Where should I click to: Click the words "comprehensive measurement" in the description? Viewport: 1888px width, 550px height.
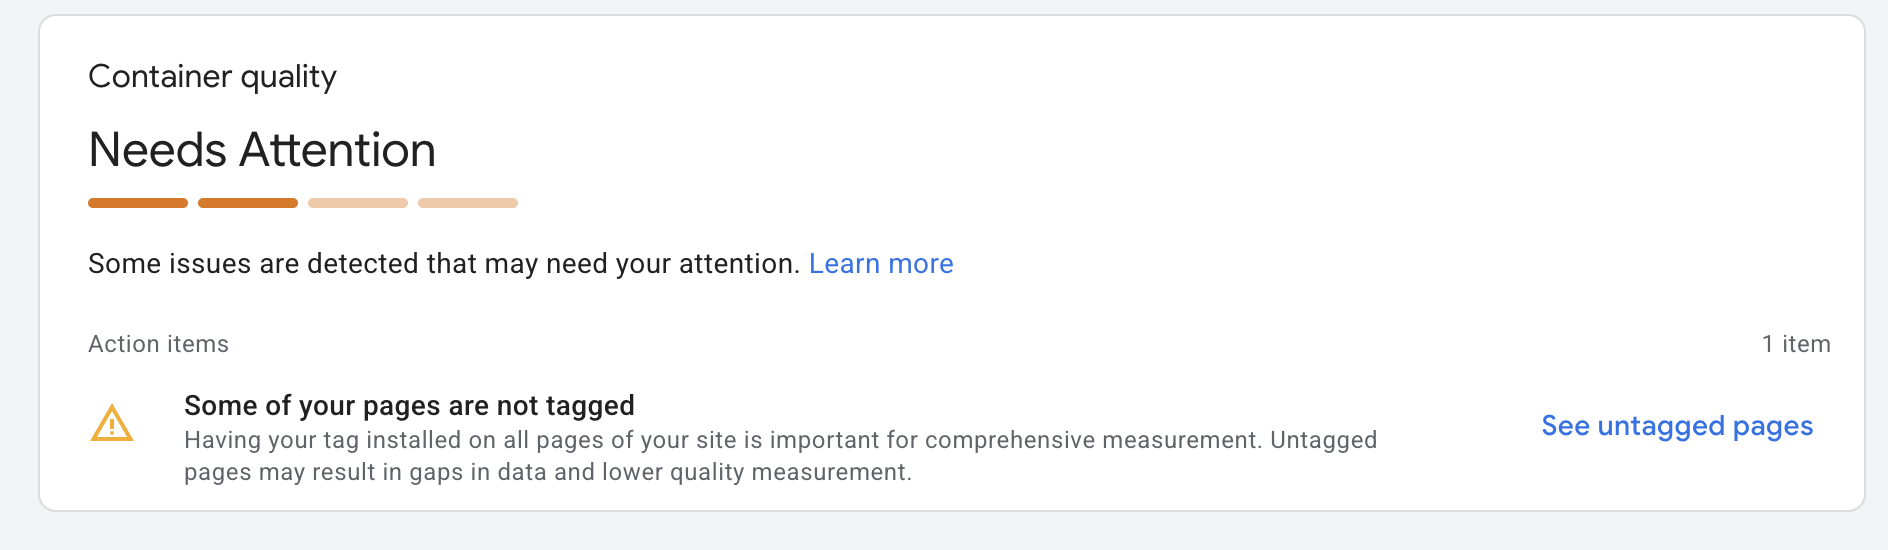1092,440
